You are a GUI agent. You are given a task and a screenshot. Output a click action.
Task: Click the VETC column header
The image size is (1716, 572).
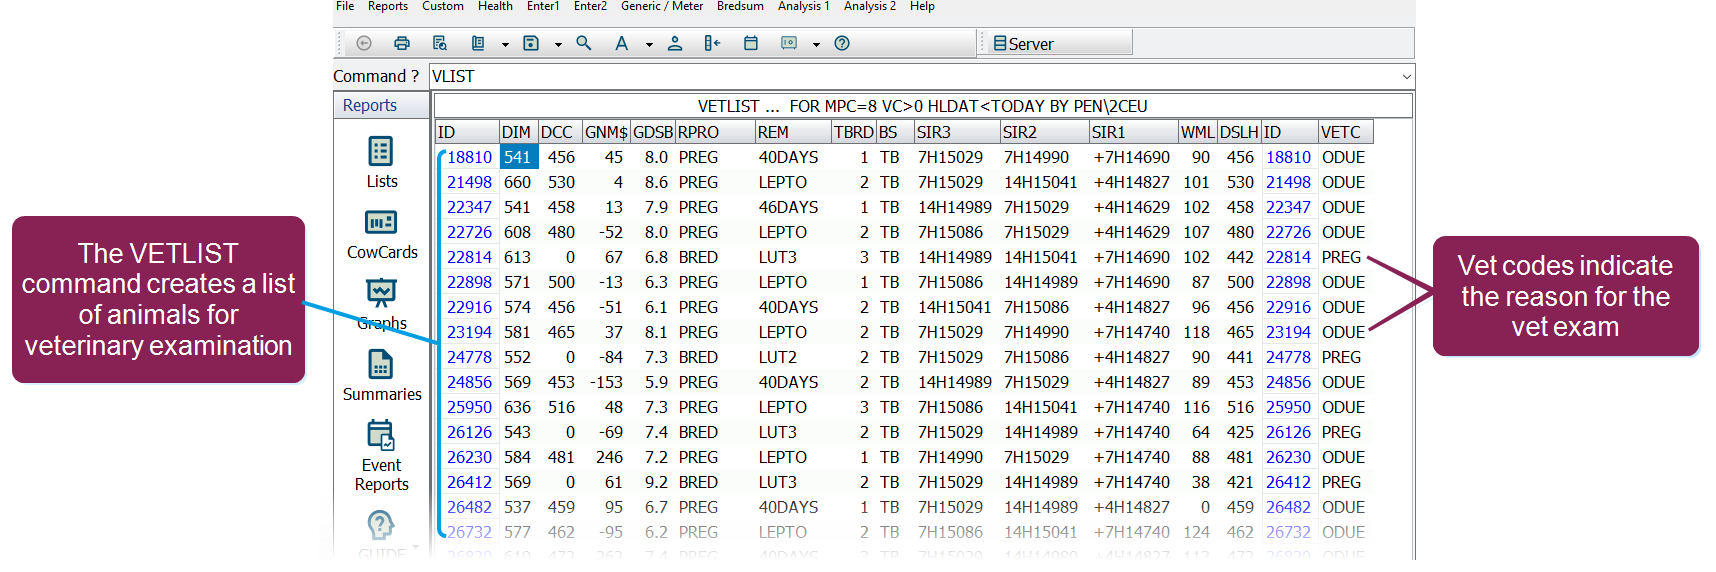point(1345,132)
